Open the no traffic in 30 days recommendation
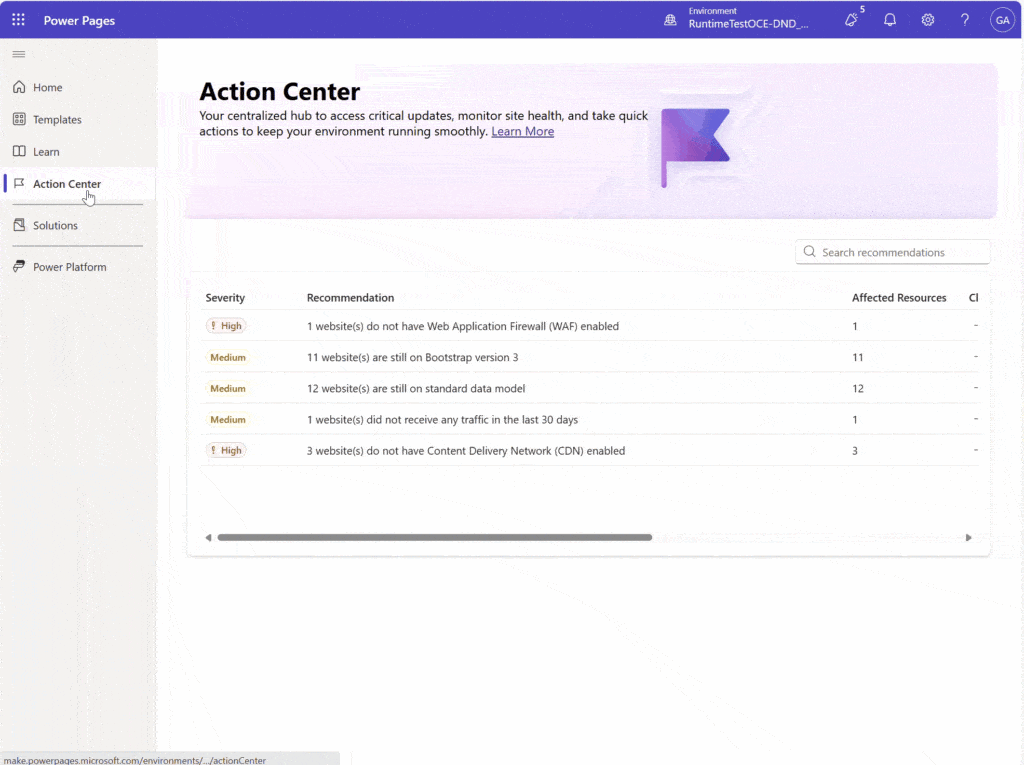The image size is (1024, 765). pos(442,419)
